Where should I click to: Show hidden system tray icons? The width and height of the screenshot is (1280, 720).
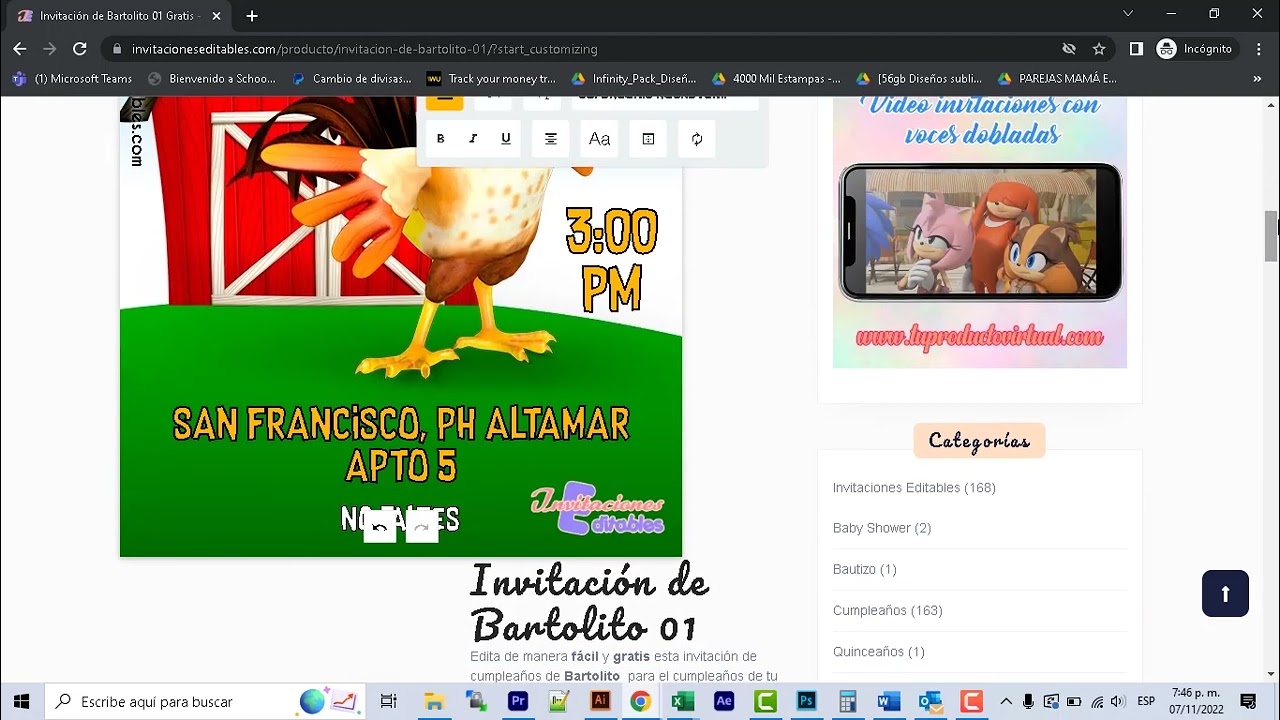[1006, 701]
